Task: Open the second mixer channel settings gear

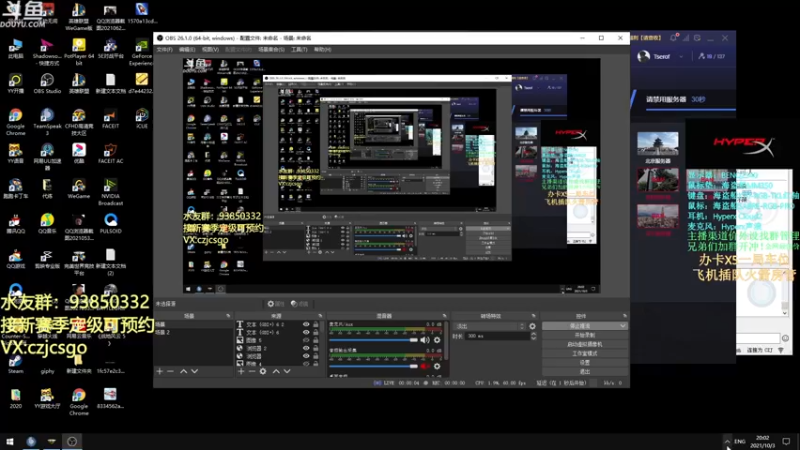Action: click(437, 366)
